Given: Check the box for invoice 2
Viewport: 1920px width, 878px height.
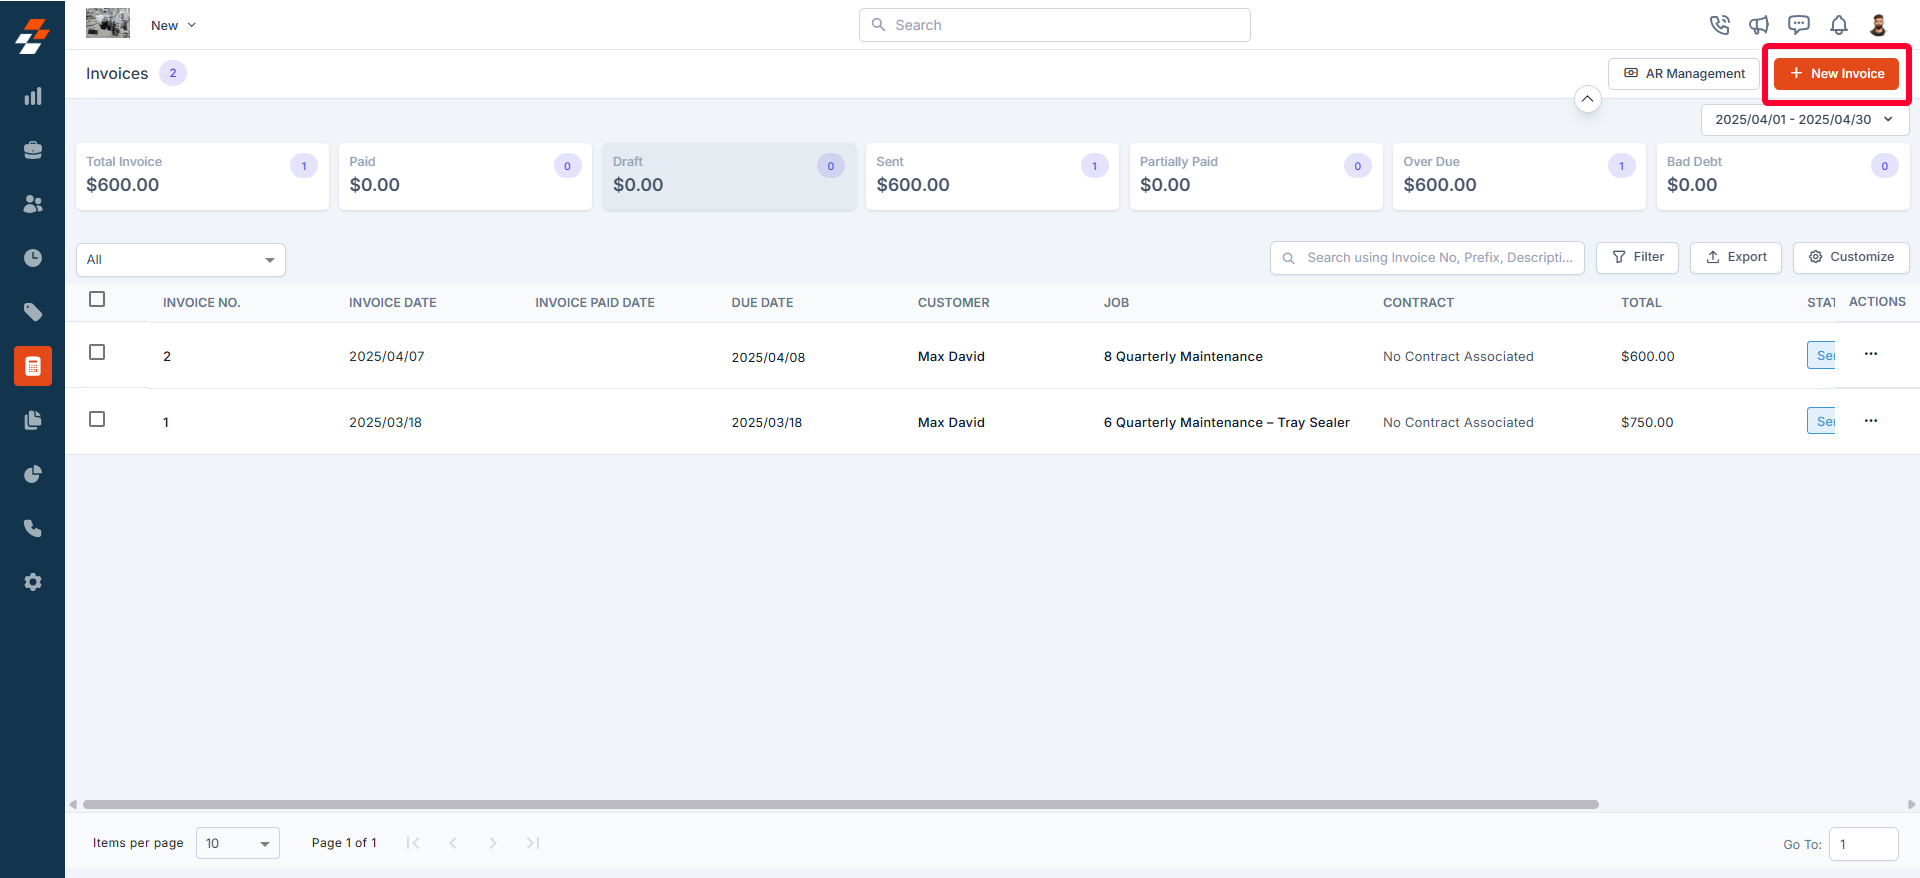Looking at the screenshot, I should [97, 352].
